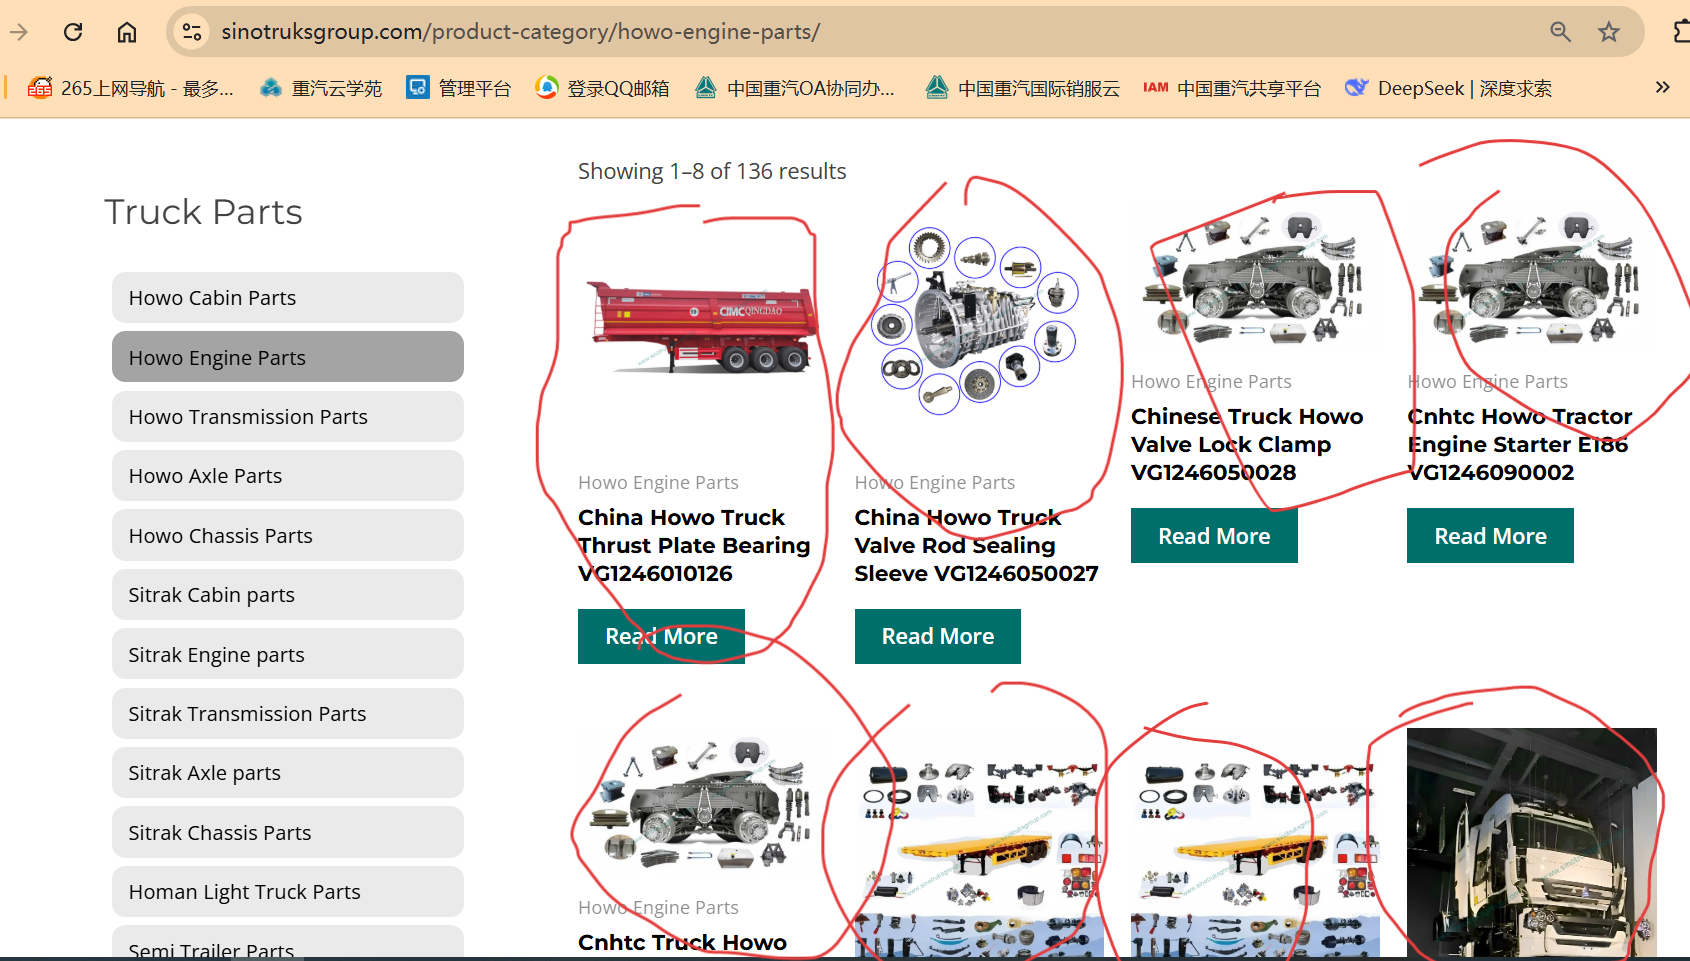Viewport: 1690px width, 961px height.
Task: Open Cnhtc Truck Howo product title
Action: (x=682, y=942)
